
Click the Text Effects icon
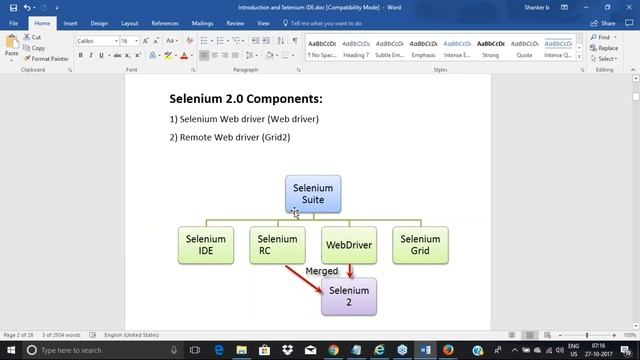click(x=152, y=55)
